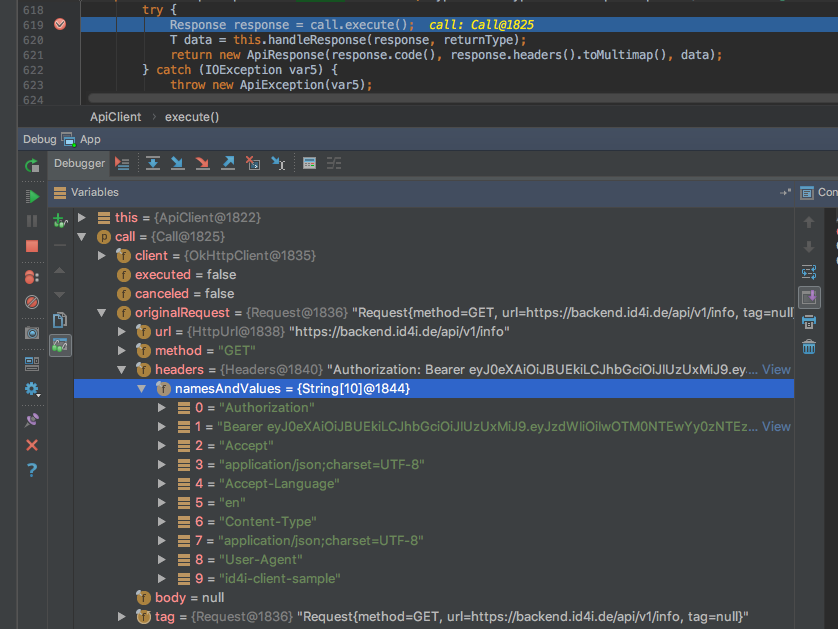Screen dimensions: 838x629
Task: Click the Step Out icon
Action: point(228,164)
